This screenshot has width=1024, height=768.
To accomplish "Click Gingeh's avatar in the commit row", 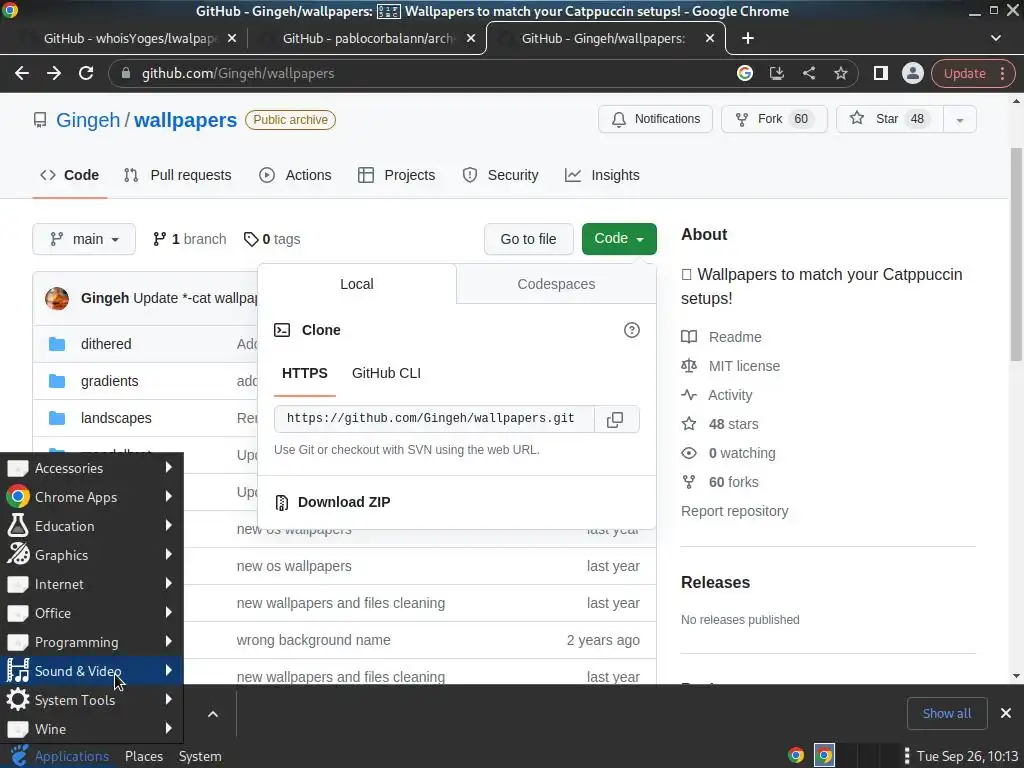I will point(57,298).
